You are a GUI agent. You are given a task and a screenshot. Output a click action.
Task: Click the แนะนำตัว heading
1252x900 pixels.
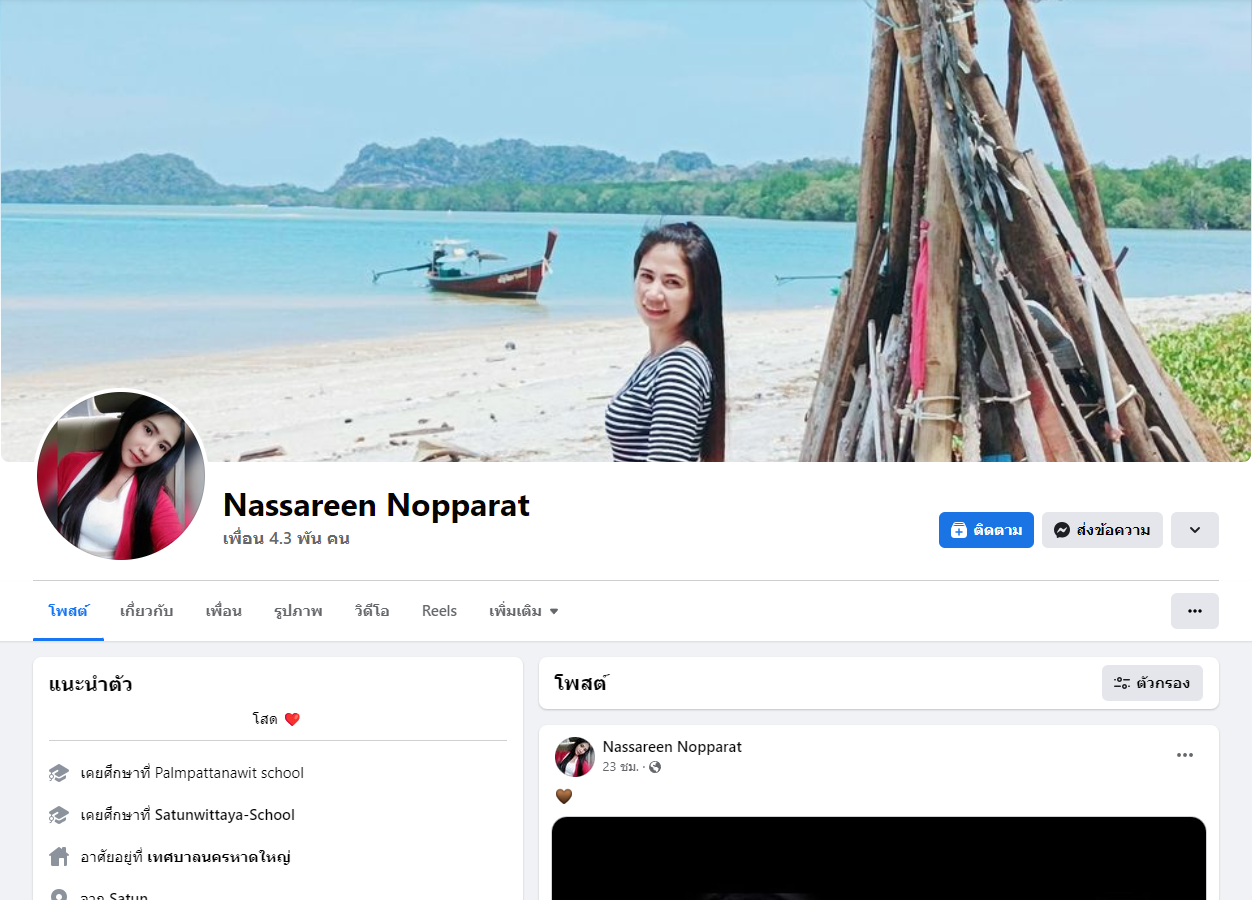(91, 684)
